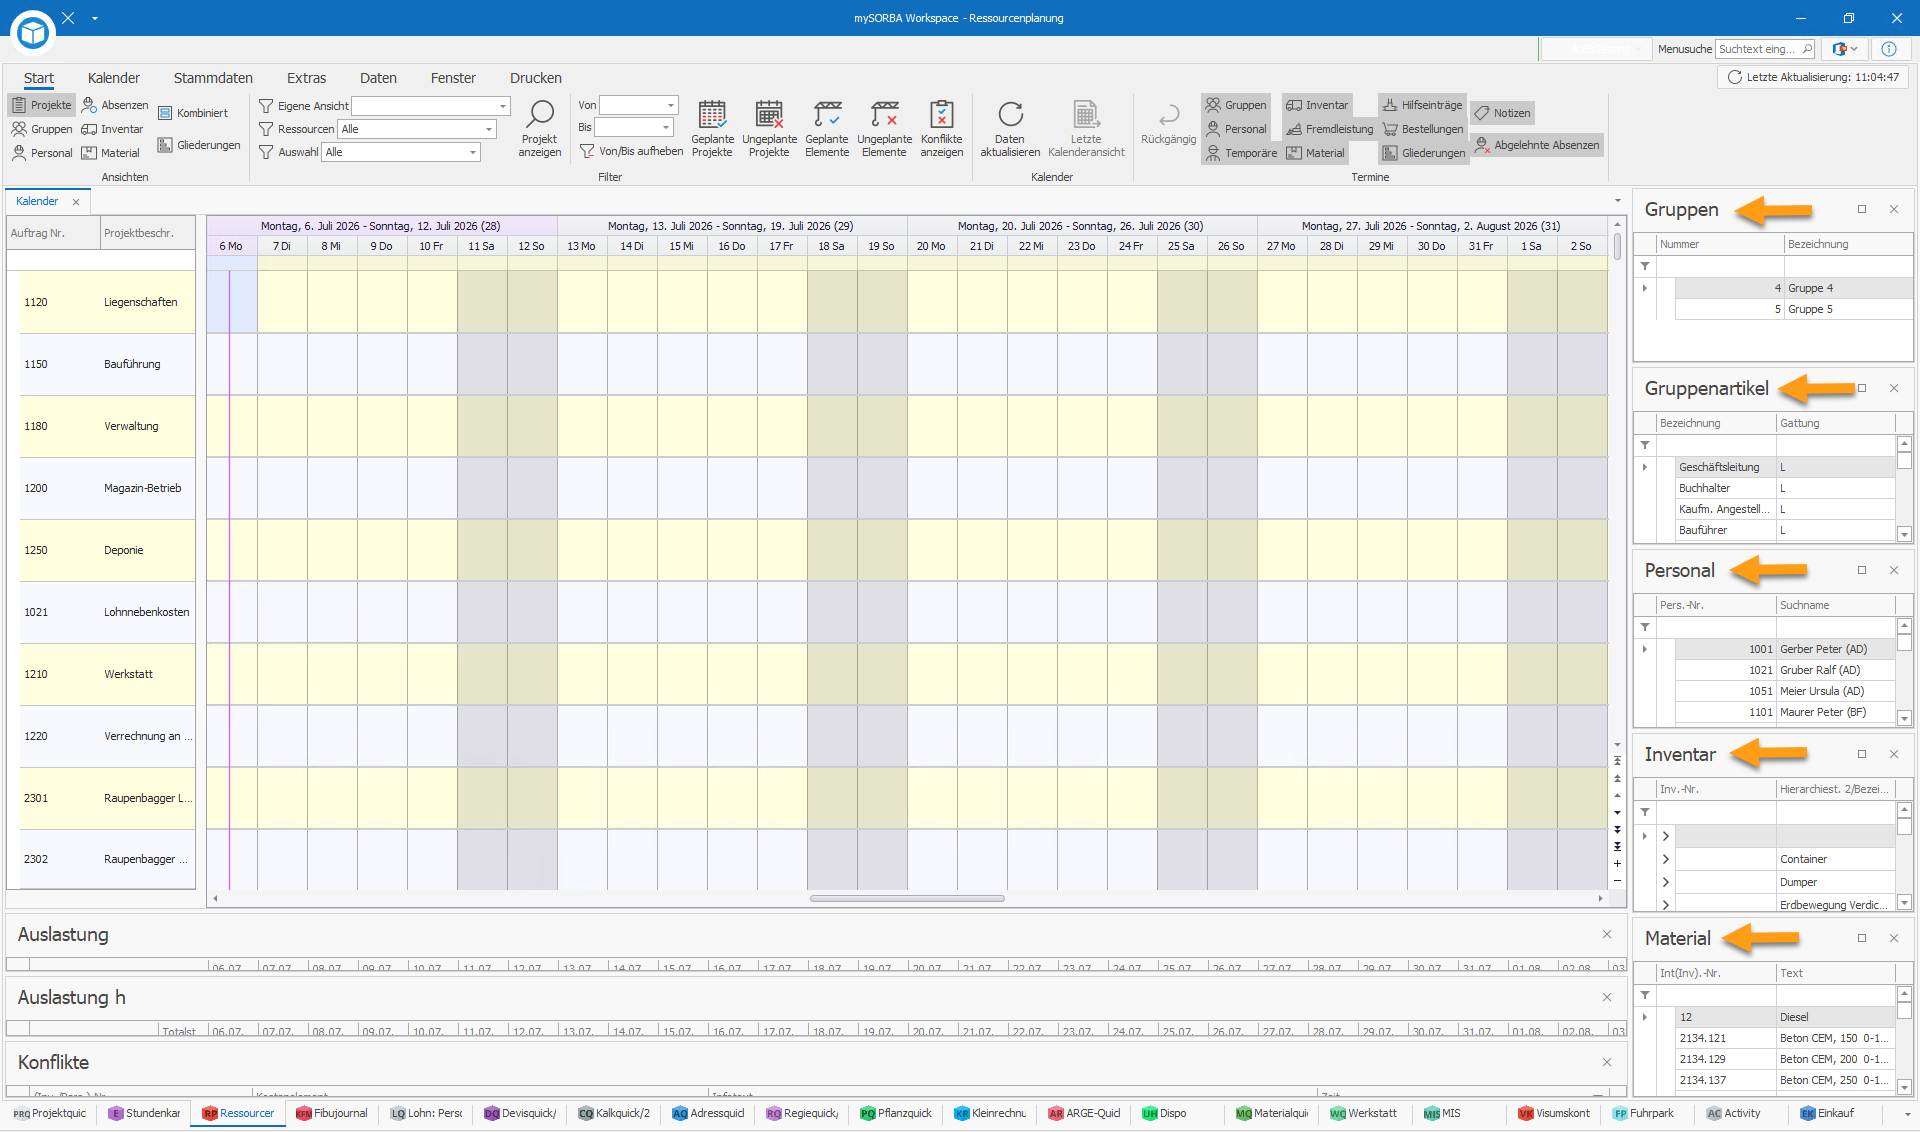Click the Projekt anzeigen magnifier icon
The height and width of the screenshot is (1132, 1920).
(540, 114)
